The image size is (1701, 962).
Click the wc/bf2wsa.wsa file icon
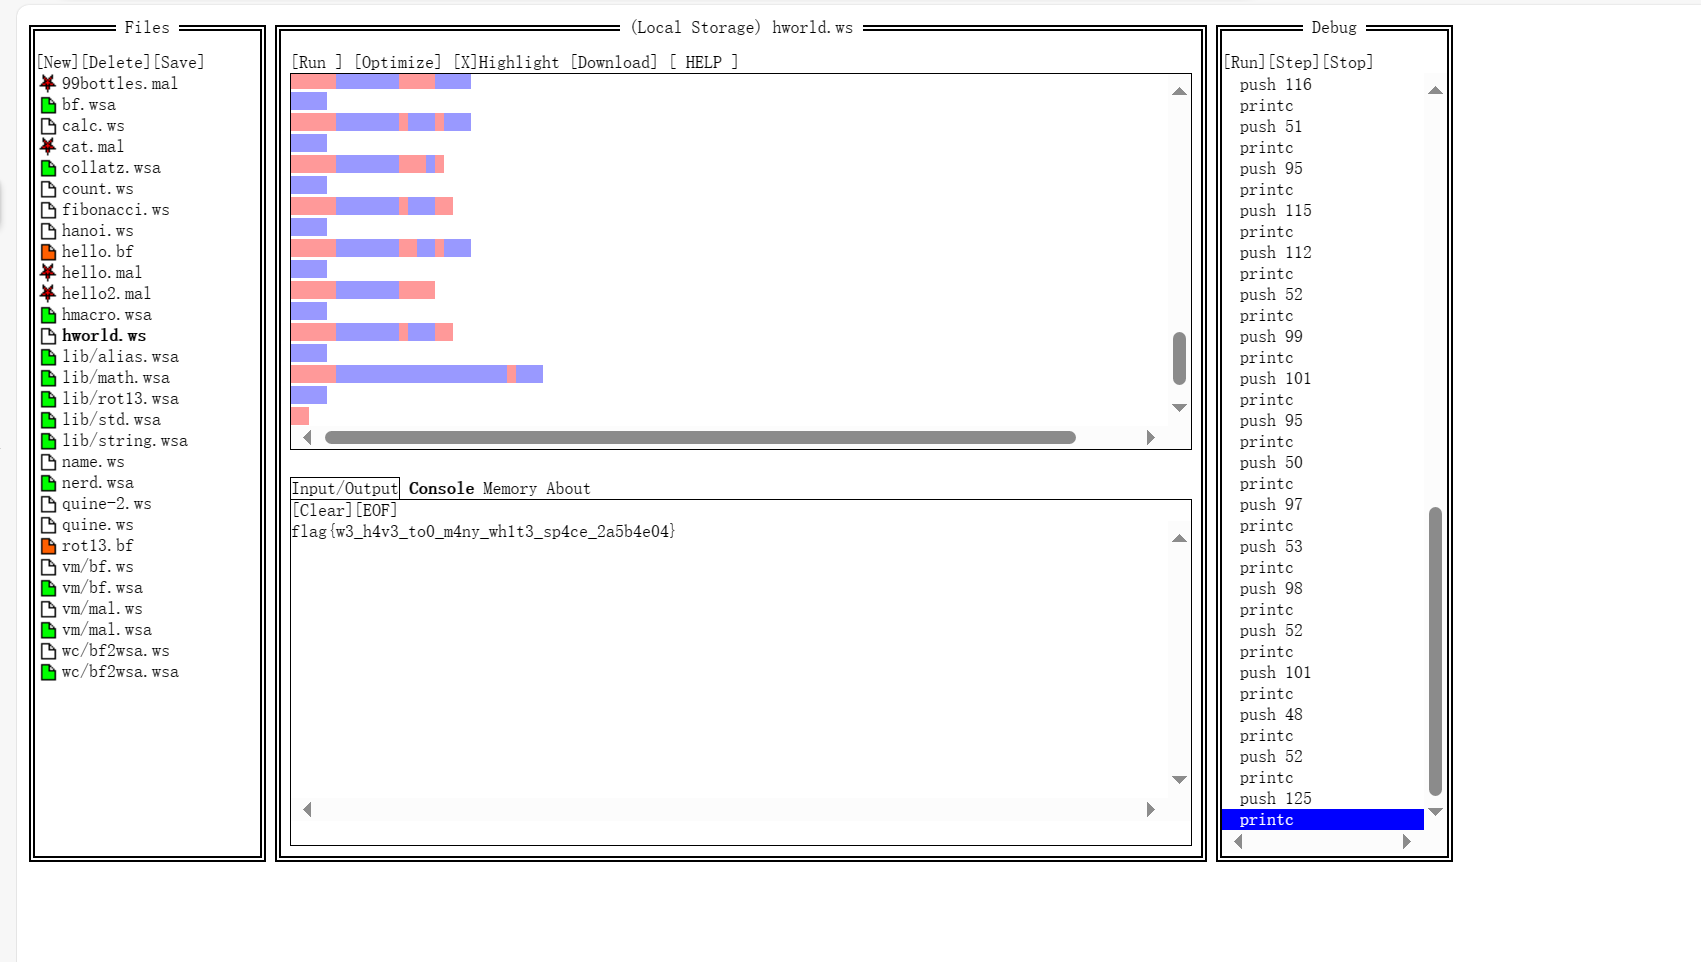(48, 672)
